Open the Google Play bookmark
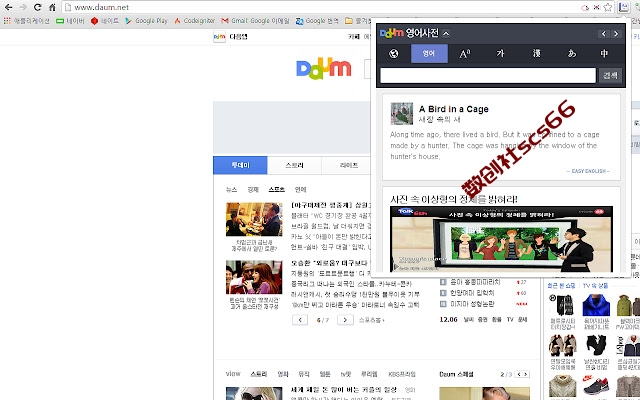The width and height of the screenshot is (640, 400). click(147, 20)
